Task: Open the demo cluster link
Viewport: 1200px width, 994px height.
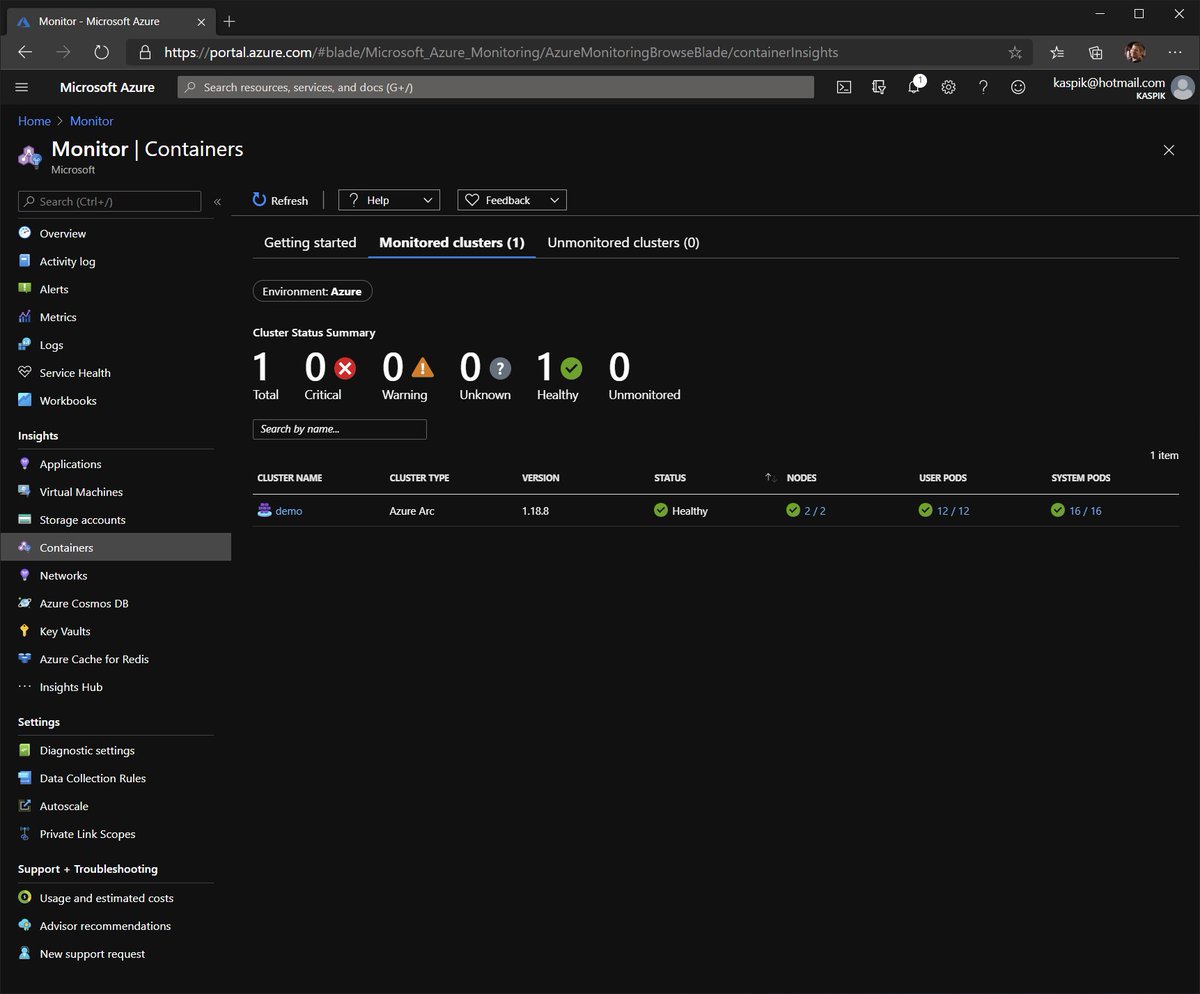Action: 289,511
